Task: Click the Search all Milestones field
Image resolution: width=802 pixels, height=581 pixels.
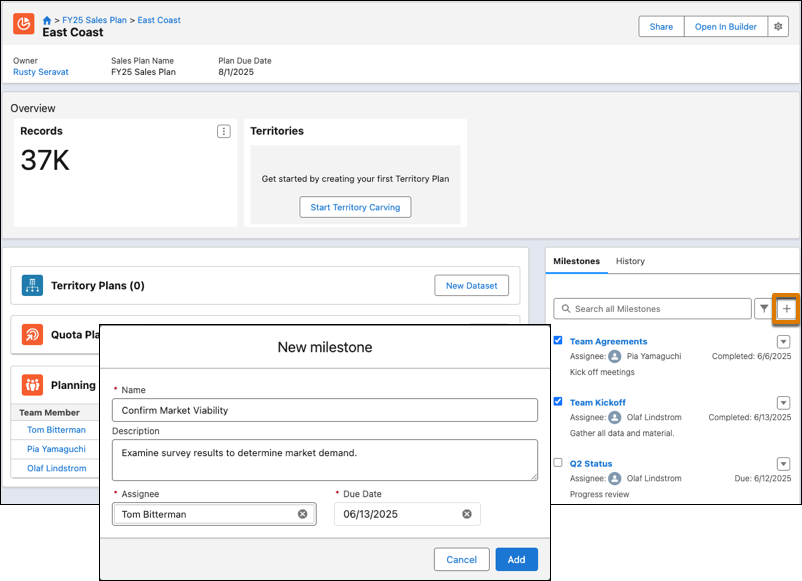Action: tap(650, 308)
